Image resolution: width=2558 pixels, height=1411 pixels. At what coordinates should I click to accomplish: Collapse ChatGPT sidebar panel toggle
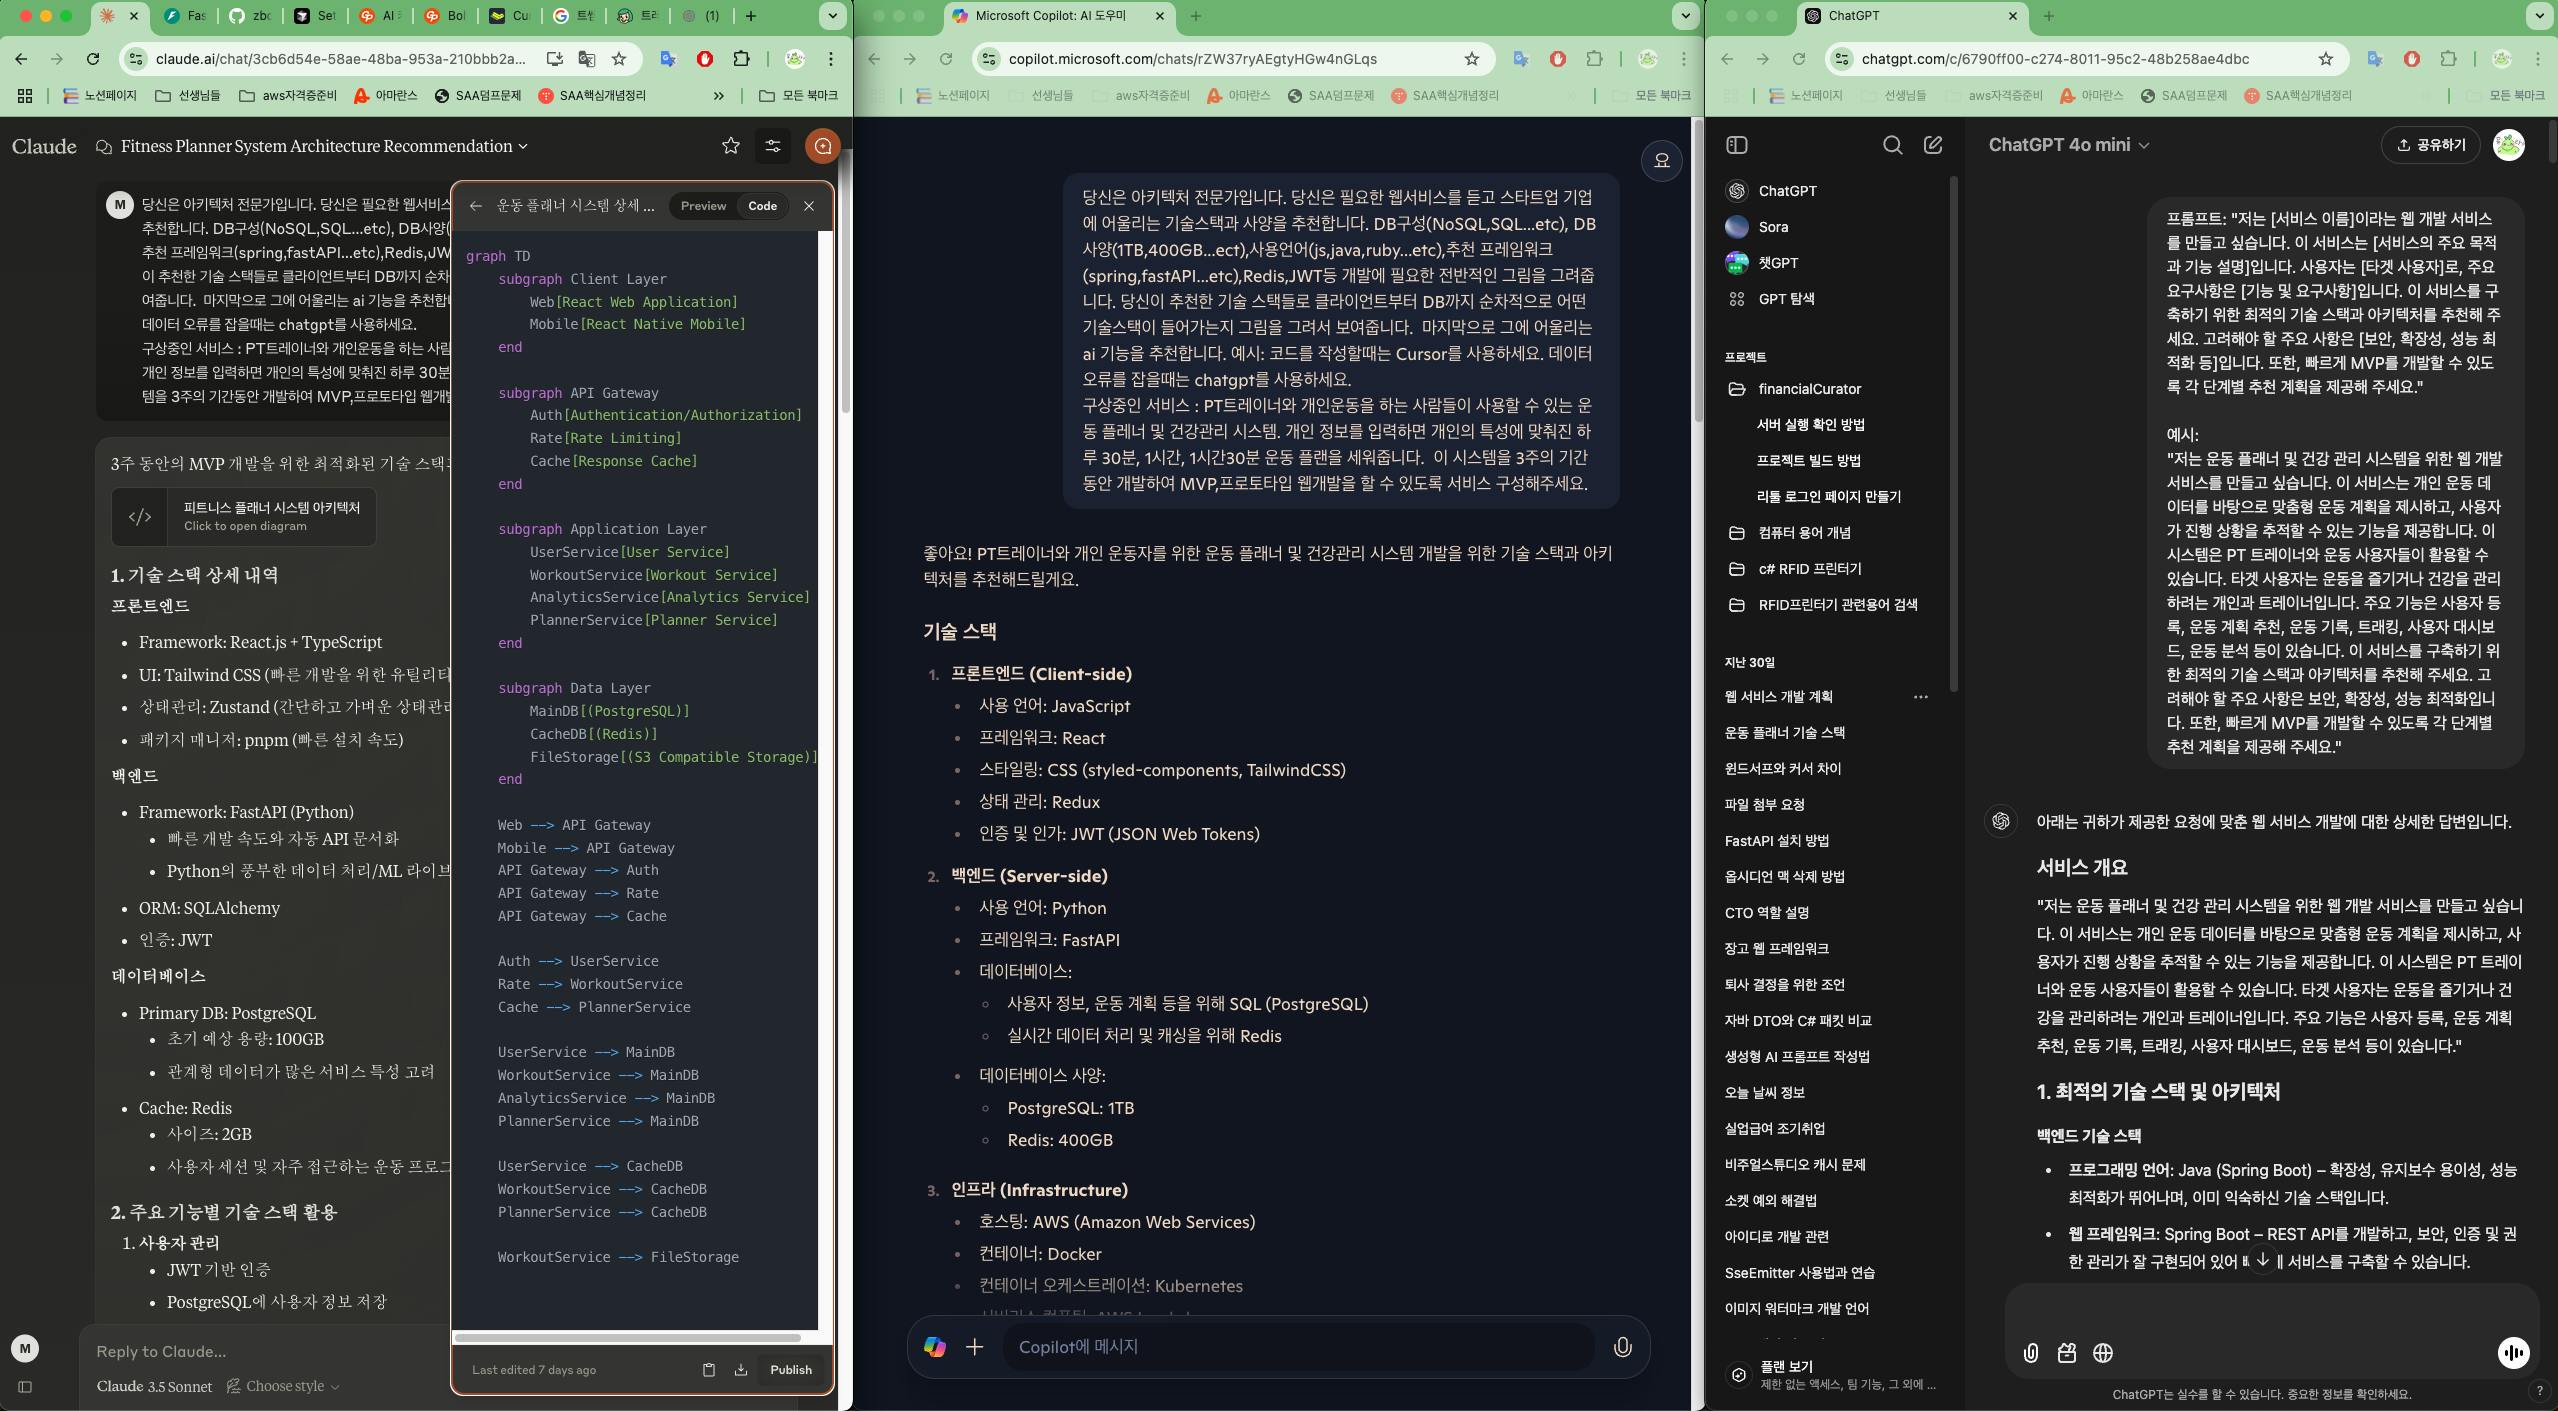pos(1737,145)
